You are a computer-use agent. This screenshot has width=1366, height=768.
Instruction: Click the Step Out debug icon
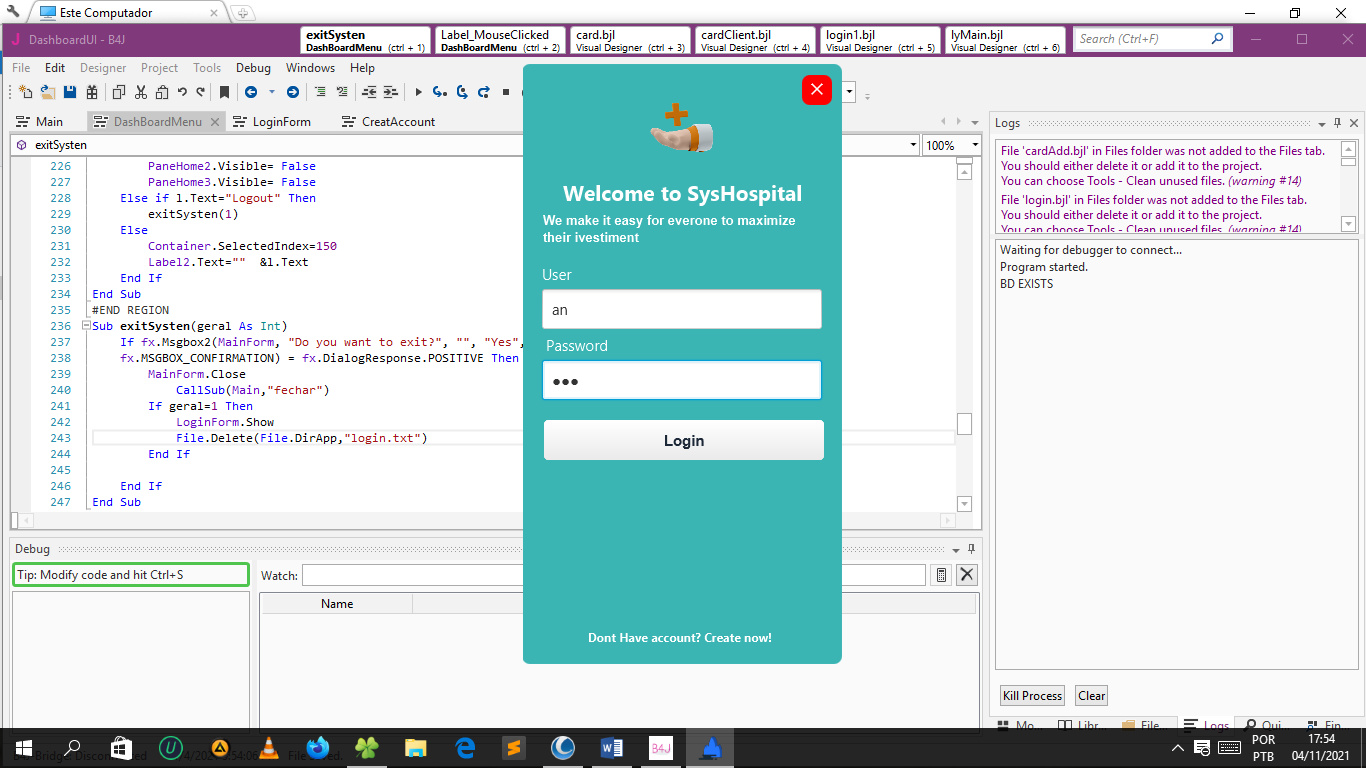(x=484, y=92)
